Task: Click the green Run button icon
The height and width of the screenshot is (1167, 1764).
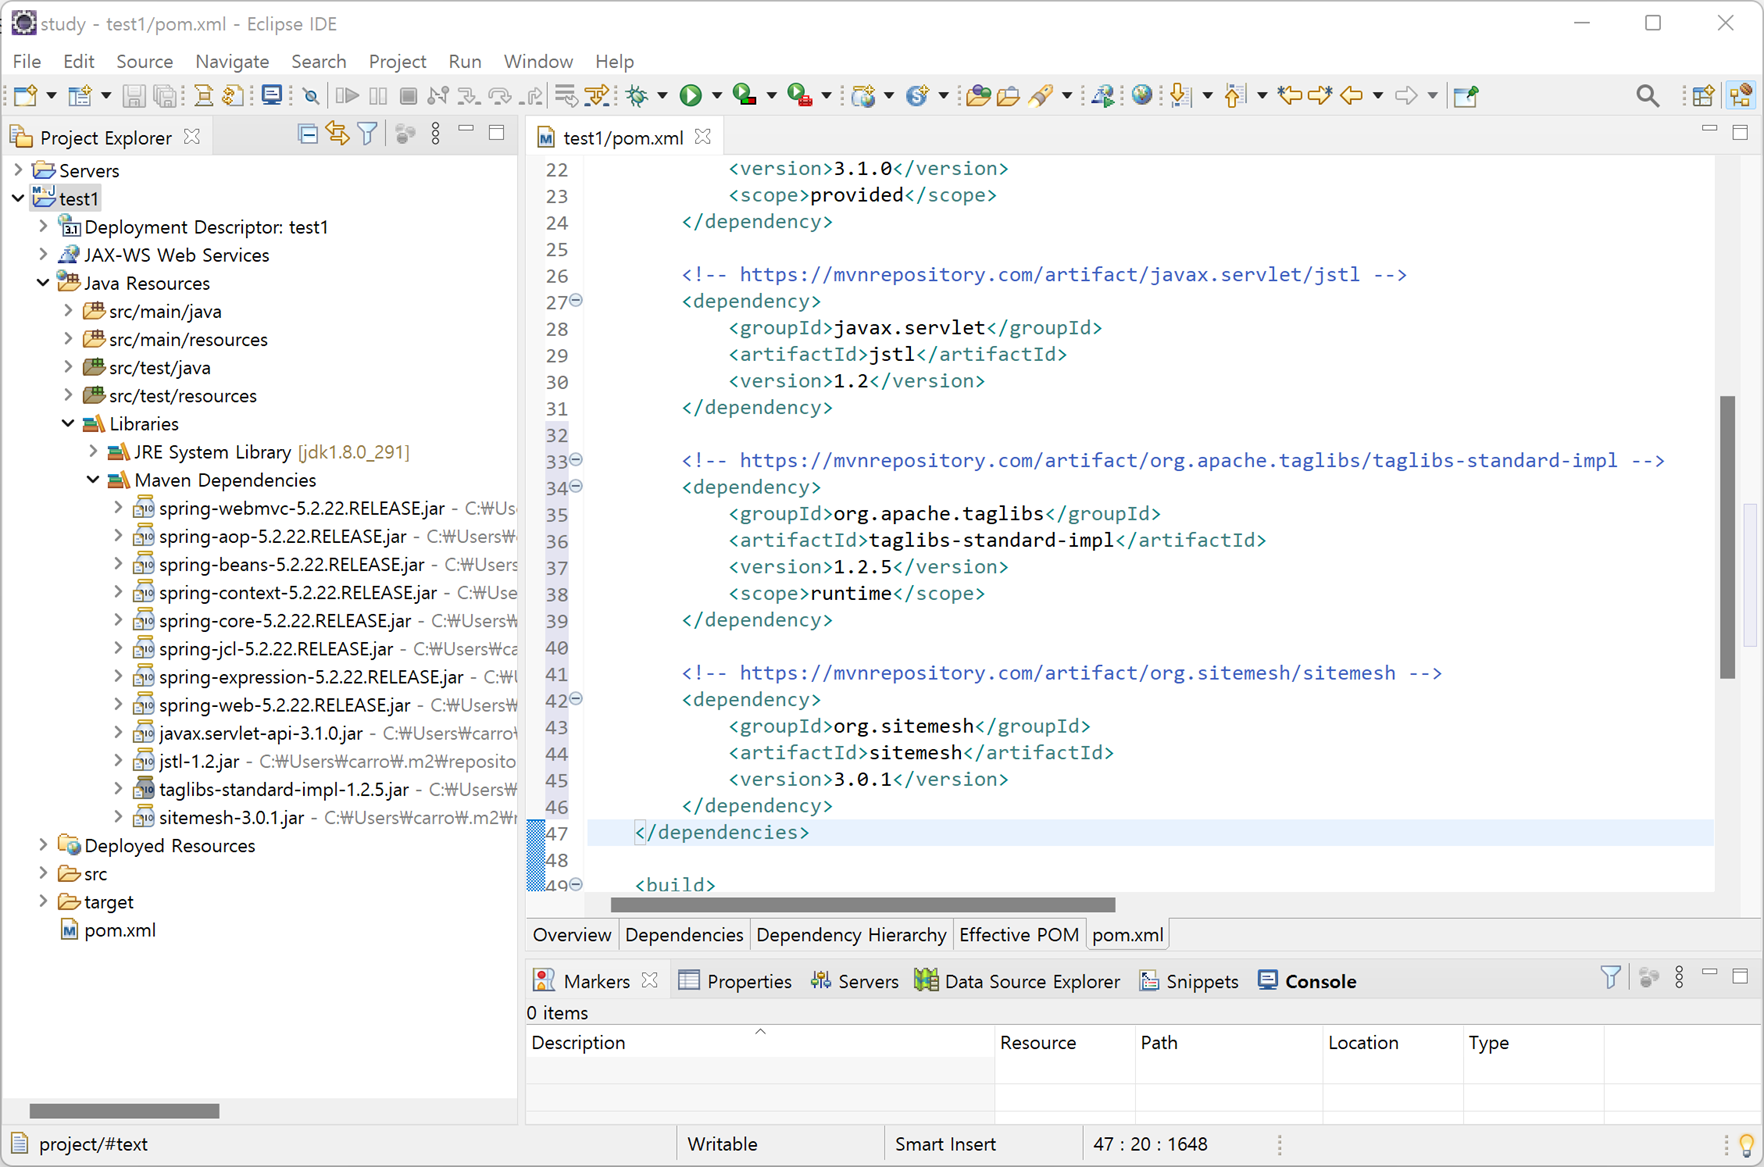Action: [x=690, y=96]
